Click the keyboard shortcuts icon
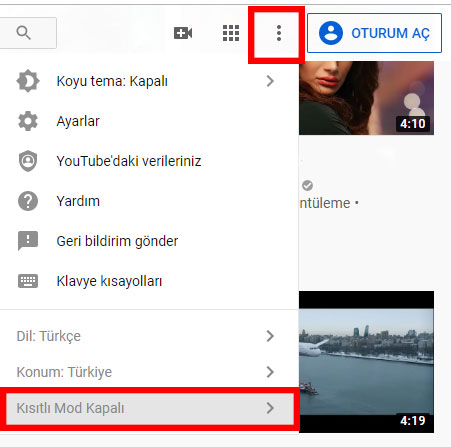This screenshot has width=451, height=447. (x=28, y=281)
